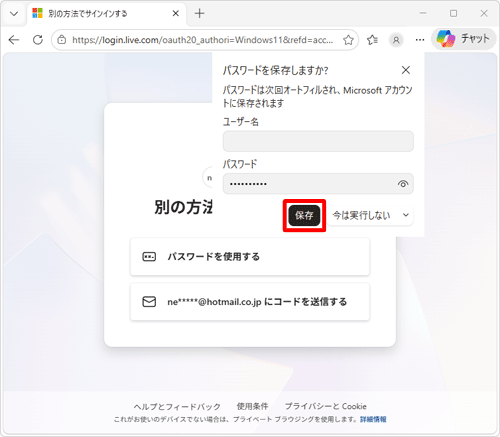Open the settings and more ellipsis menu
Viewport: 500px width, 437px height.
pyautogui.click(x=420, y=40)
